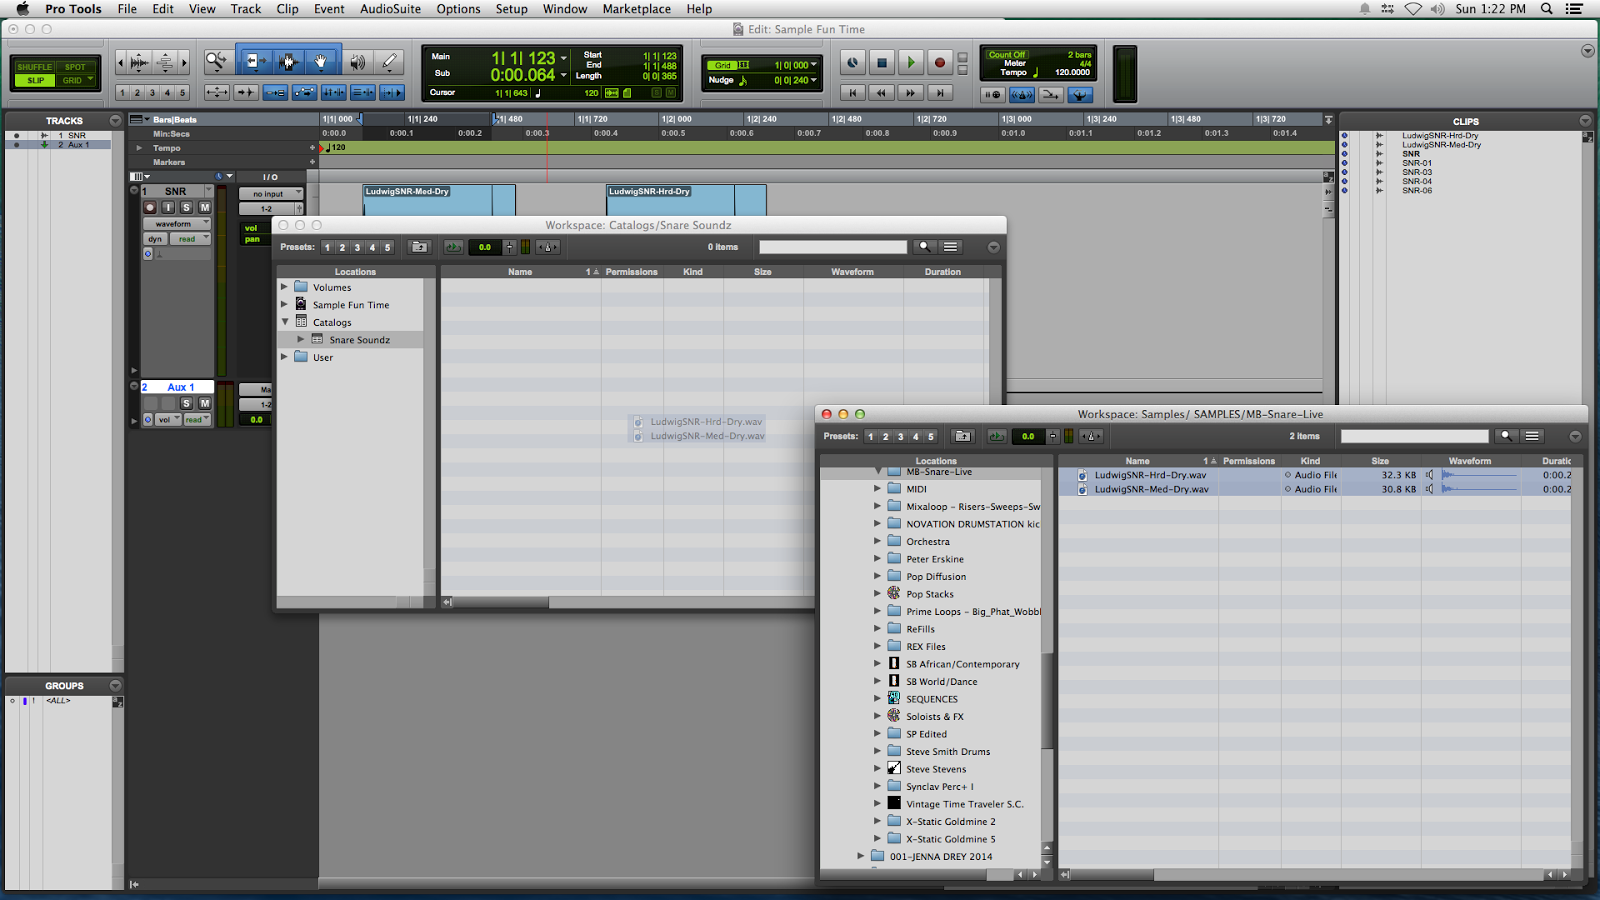The image size is (1600, 900).
Task: Open the Track menu
Action: pyautogui.click(x=246, y=9)
